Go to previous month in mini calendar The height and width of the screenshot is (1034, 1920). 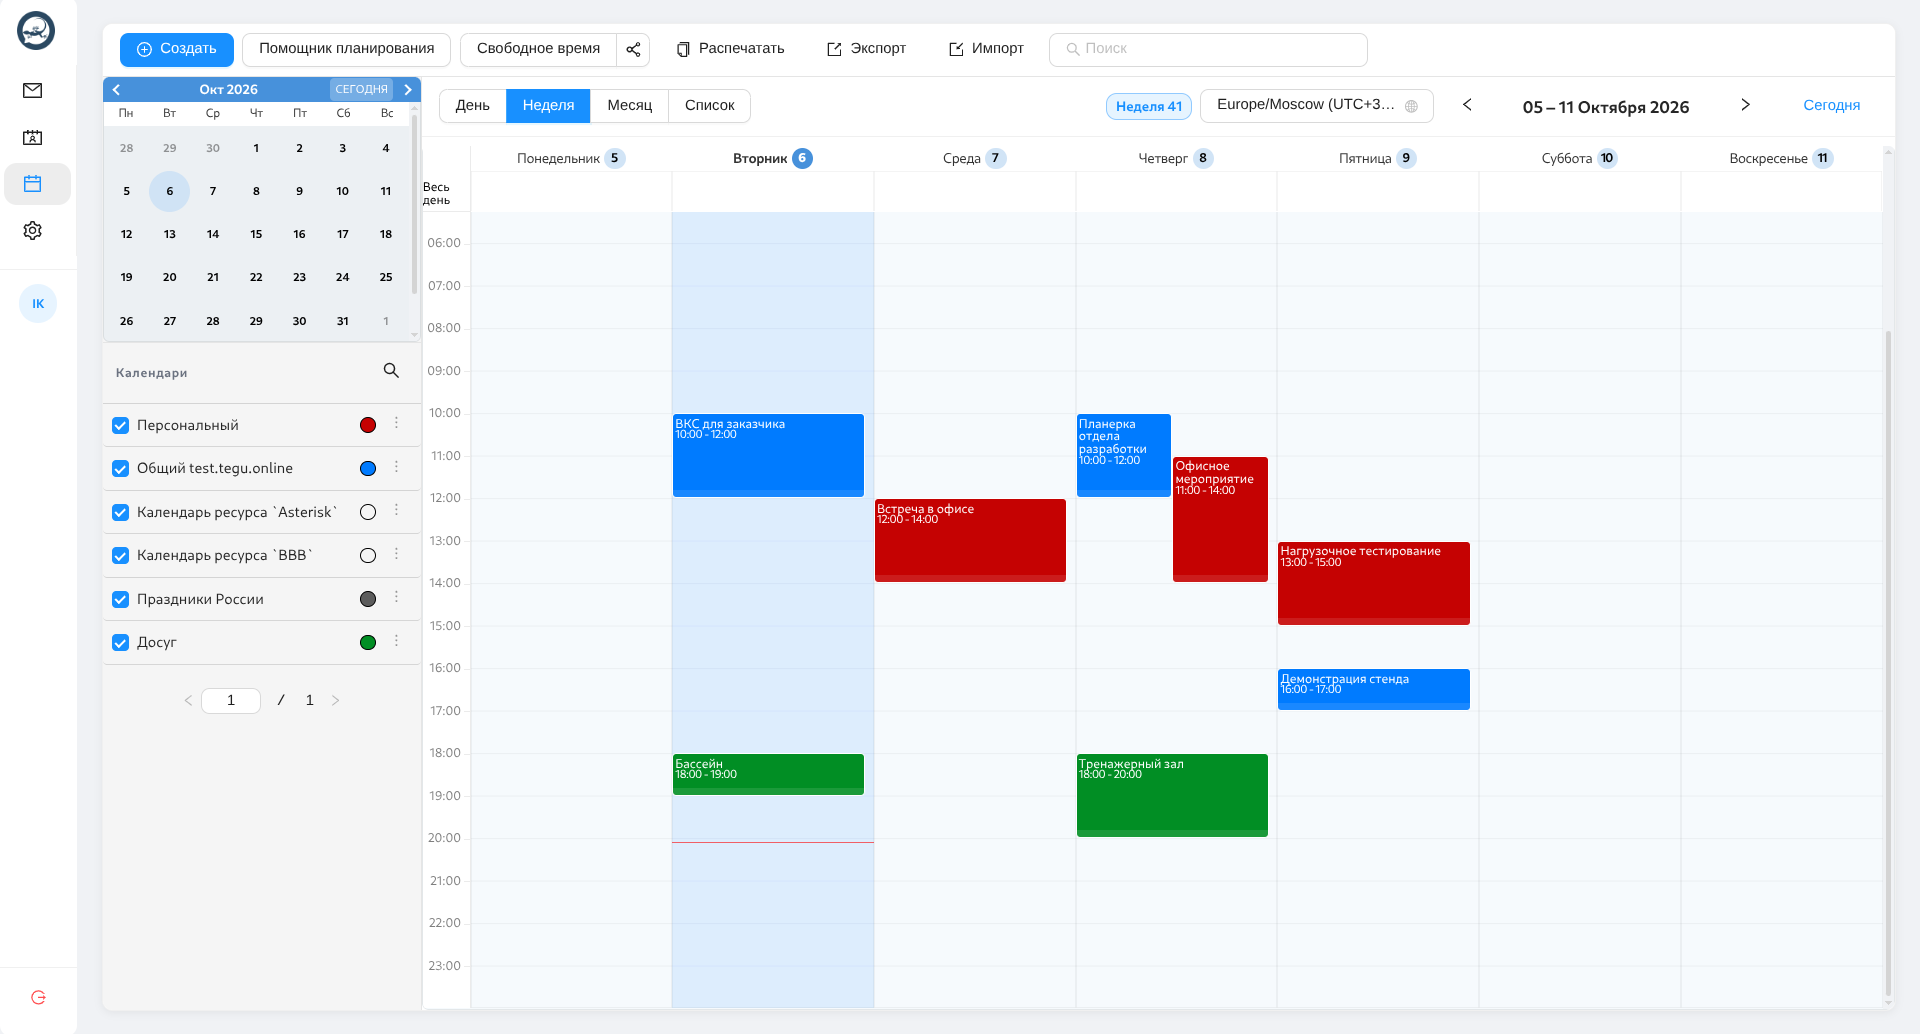coord(116,90)
